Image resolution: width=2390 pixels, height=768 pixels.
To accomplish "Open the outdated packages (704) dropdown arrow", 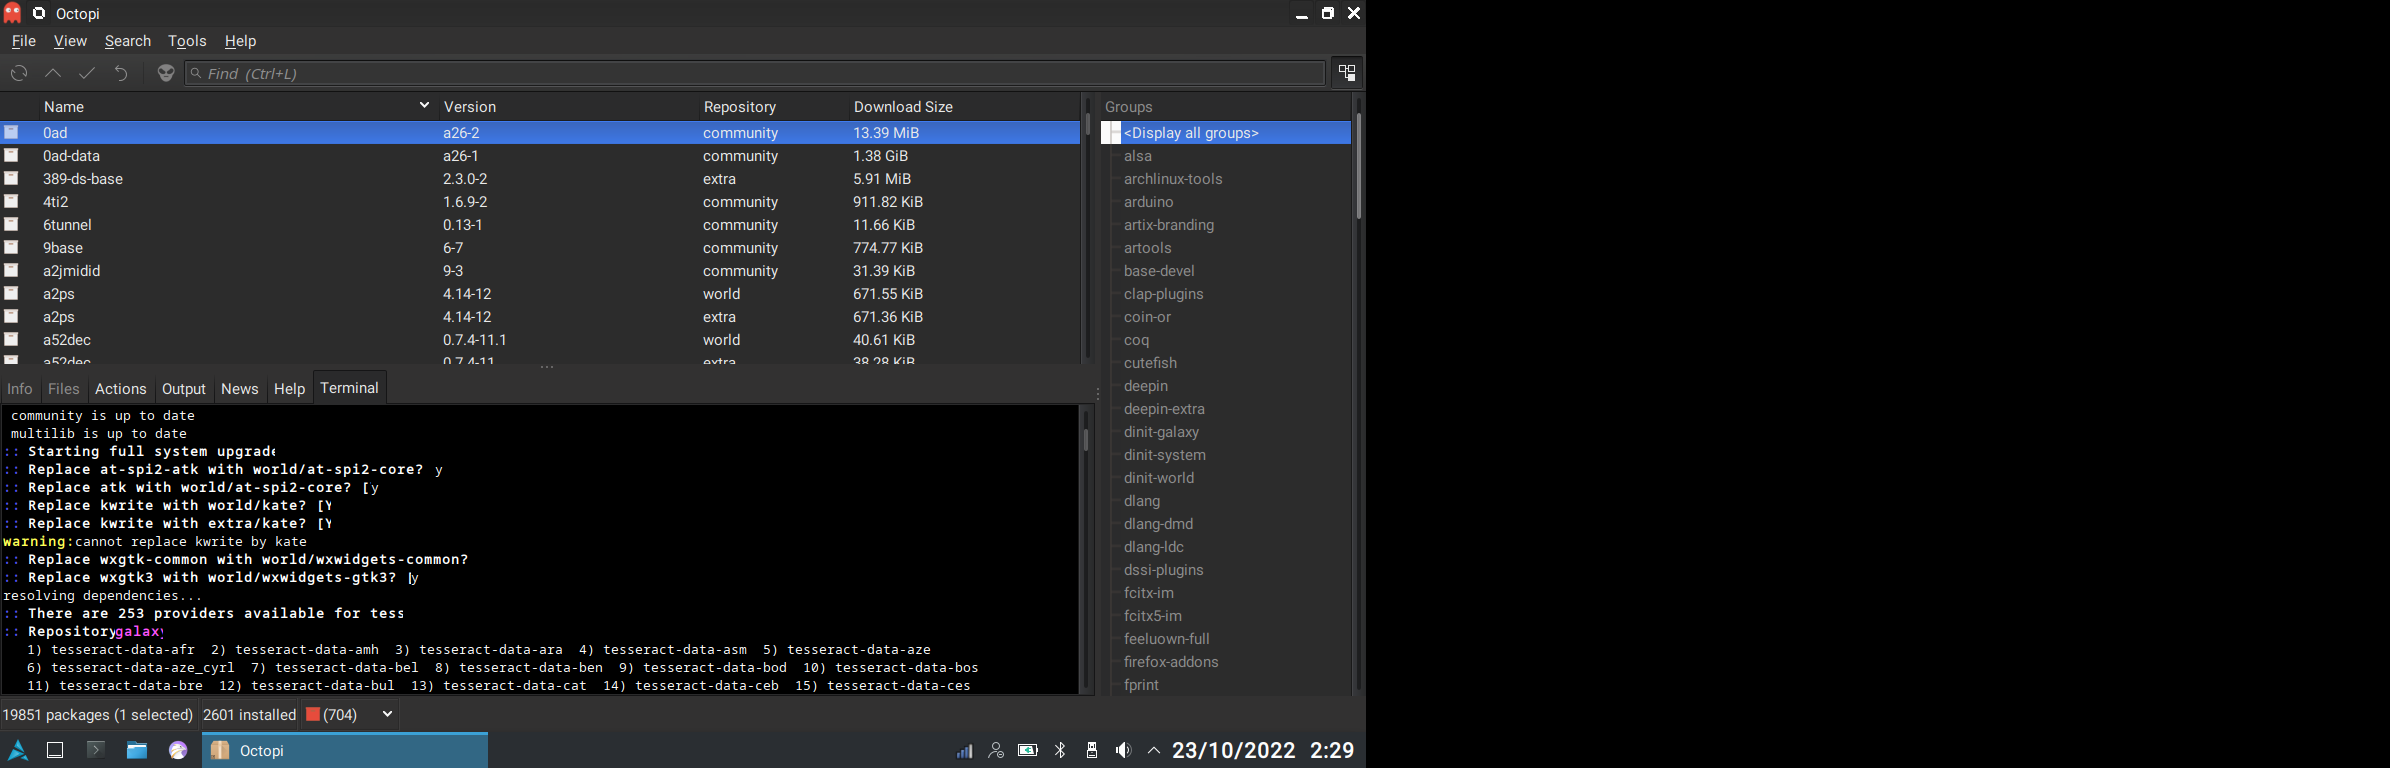I will tap(387, 714).
